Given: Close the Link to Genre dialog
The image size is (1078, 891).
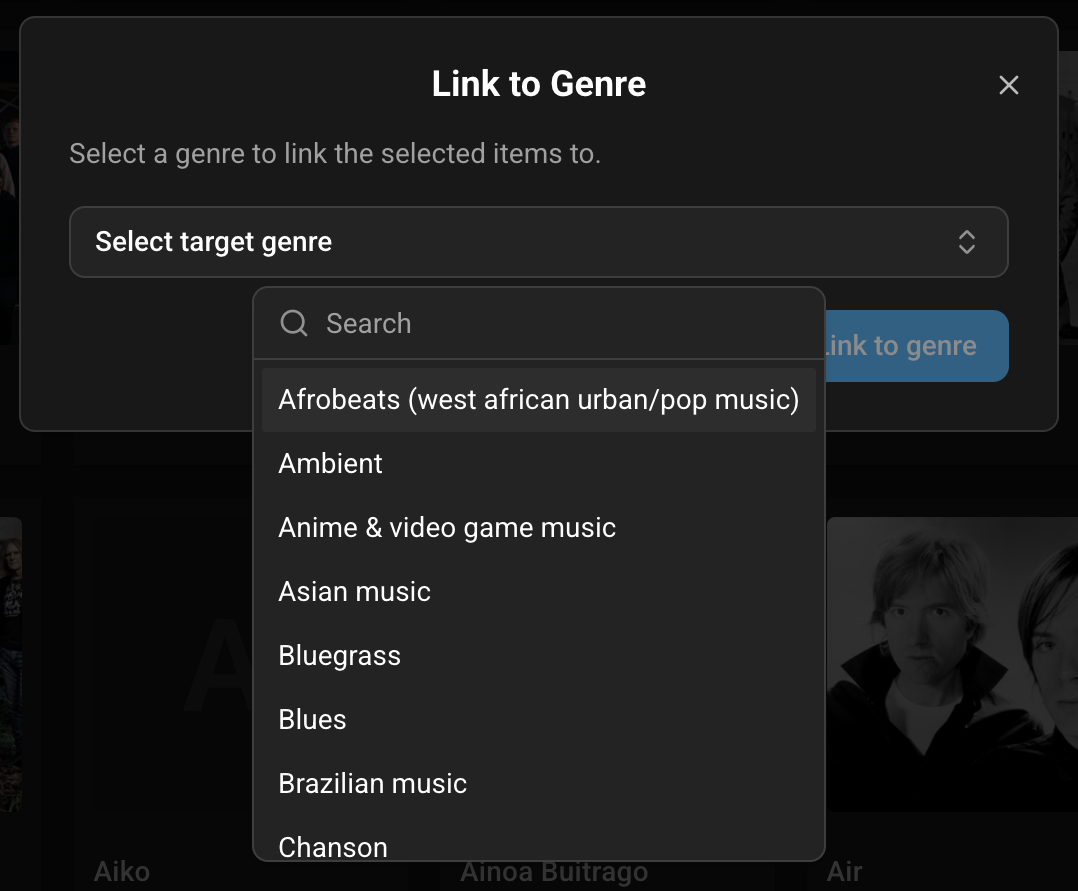Looking at the screenshot, I should (x=1008, y=86).
